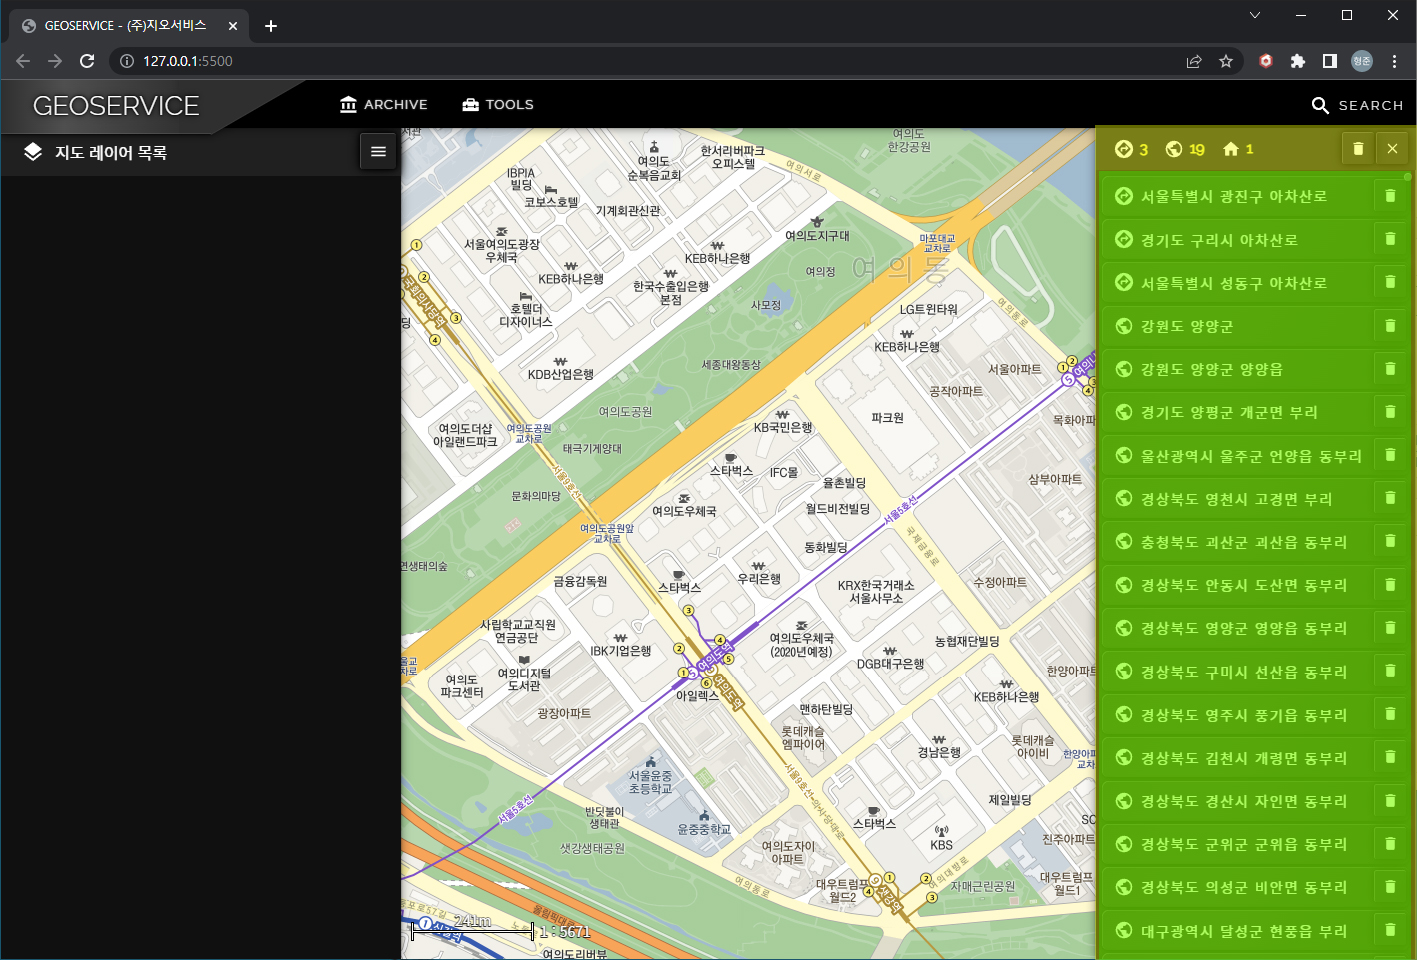Open the Chrome three-dot menu
This screenshot has height=960, width=1417.
pyautogui.click(x=1394, y=61)
